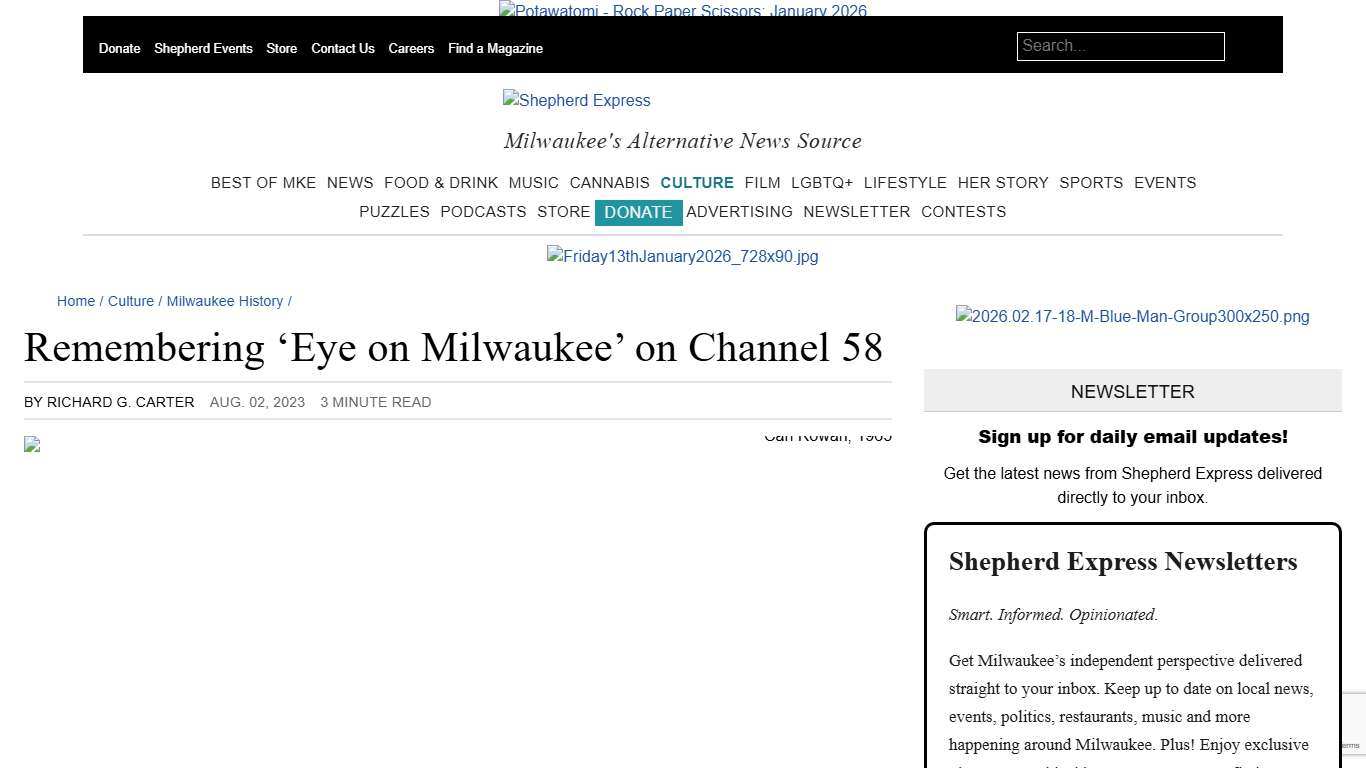
Task: Select the CULTURE navigation item
Action: tap(696, 183)
